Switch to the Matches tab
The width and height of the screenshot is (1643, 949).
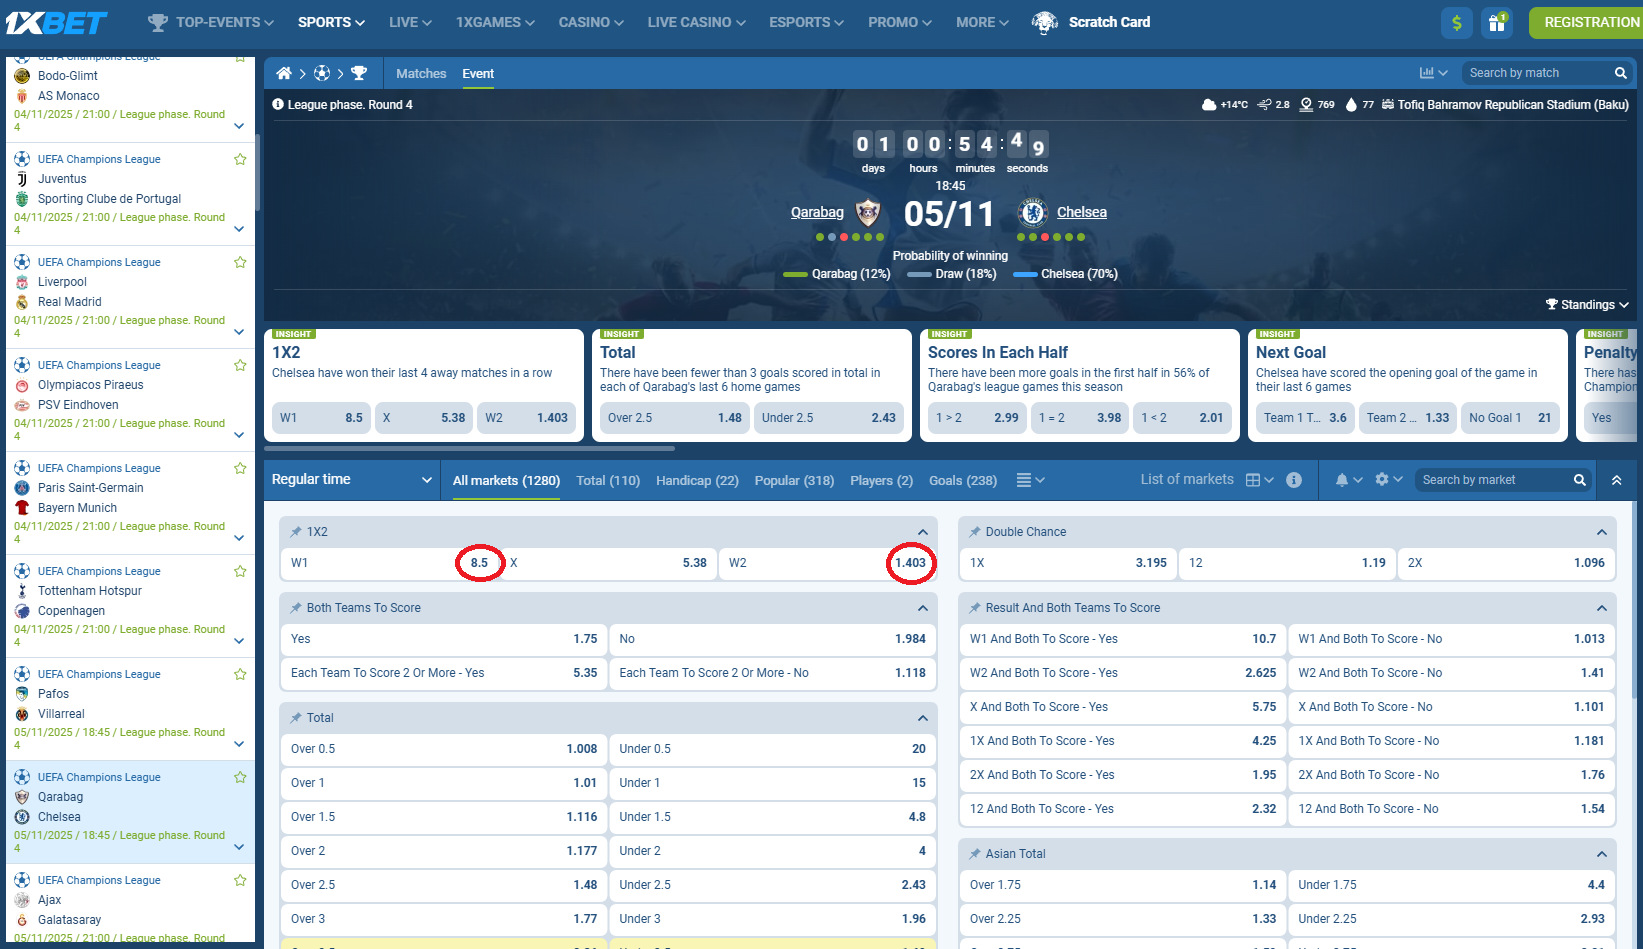(421, 73)
